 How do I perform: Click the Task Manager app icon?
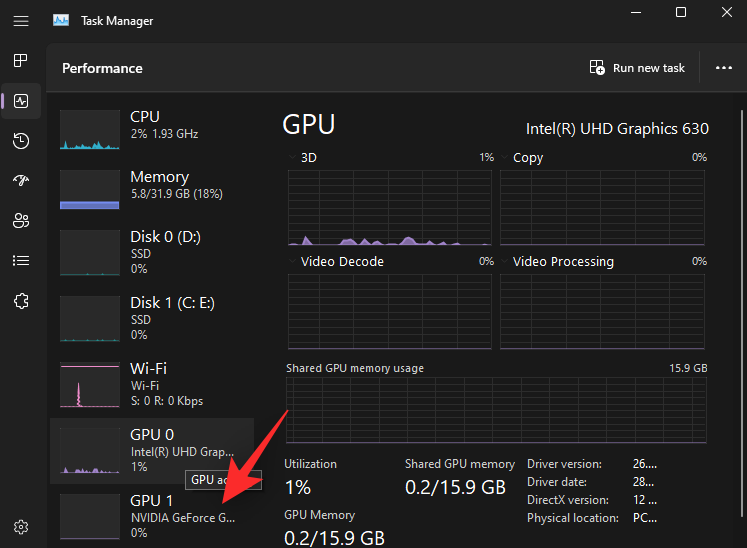click(61, 20)
